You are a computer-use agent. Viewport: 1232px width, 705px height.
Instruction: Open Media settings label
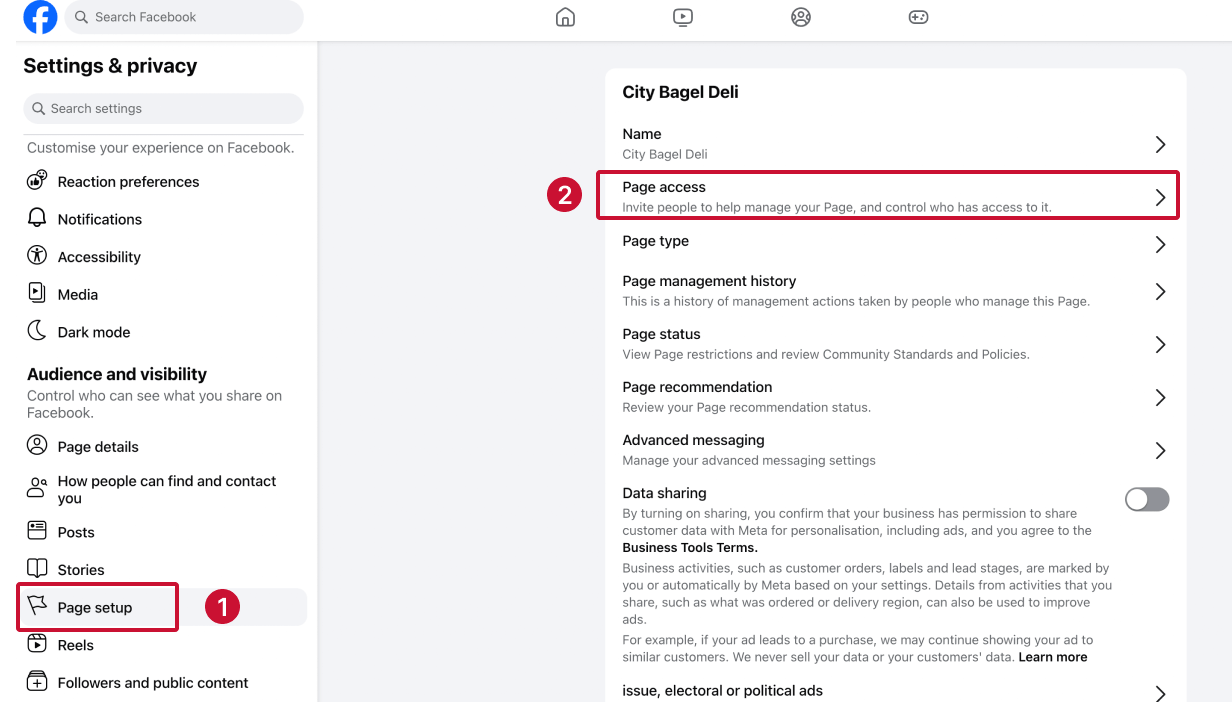(78, 294)
